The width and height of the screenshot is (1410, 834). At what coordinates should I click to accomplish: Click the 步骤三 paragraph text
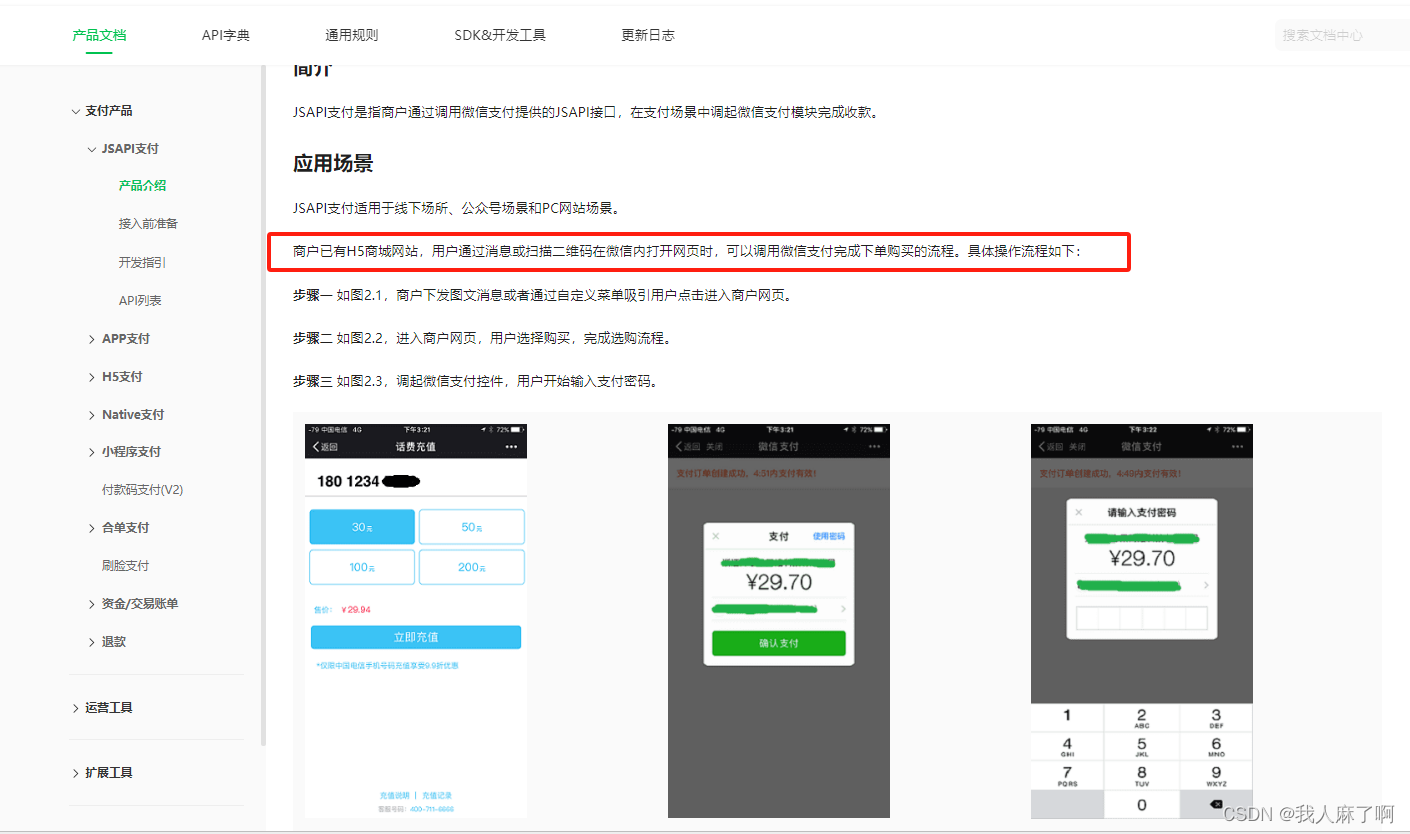pyautogui.click(x=475, y=381)
